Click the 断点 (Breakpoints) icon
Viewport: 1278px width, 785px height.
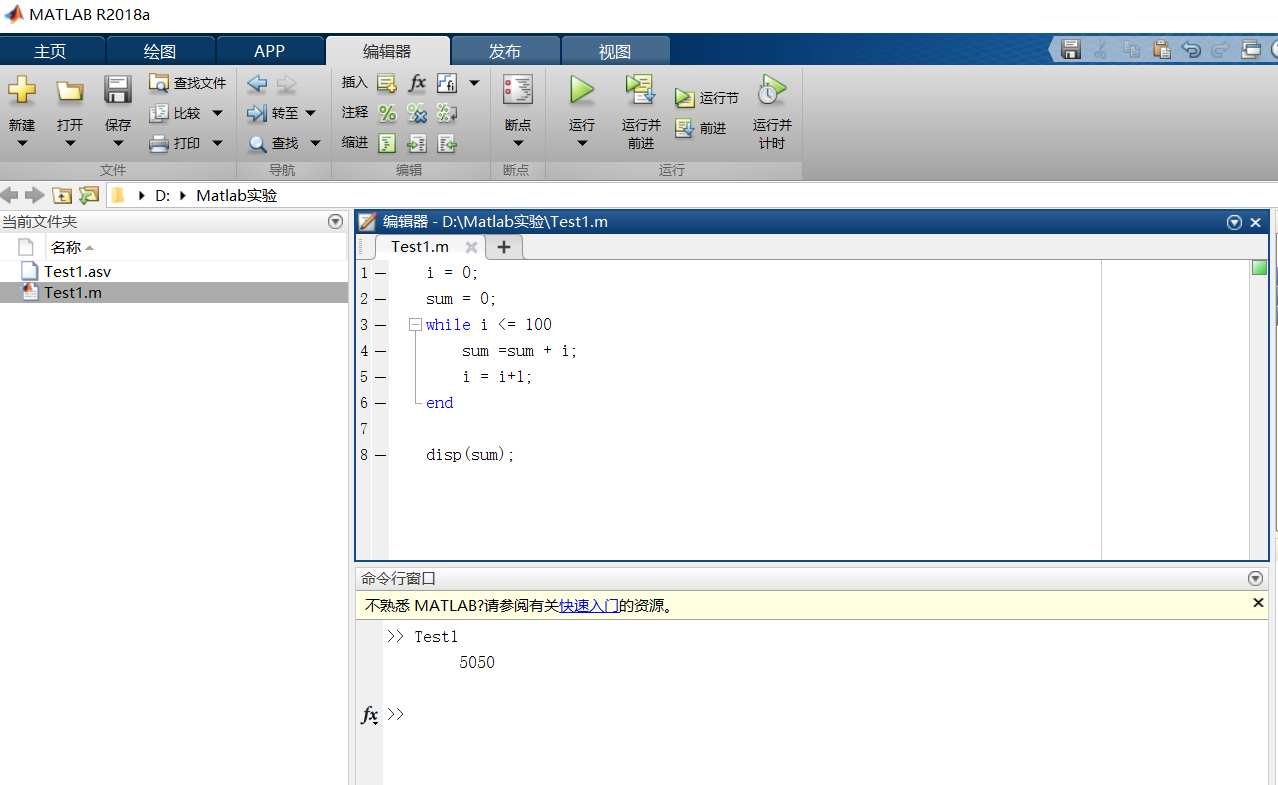point(518,90)
